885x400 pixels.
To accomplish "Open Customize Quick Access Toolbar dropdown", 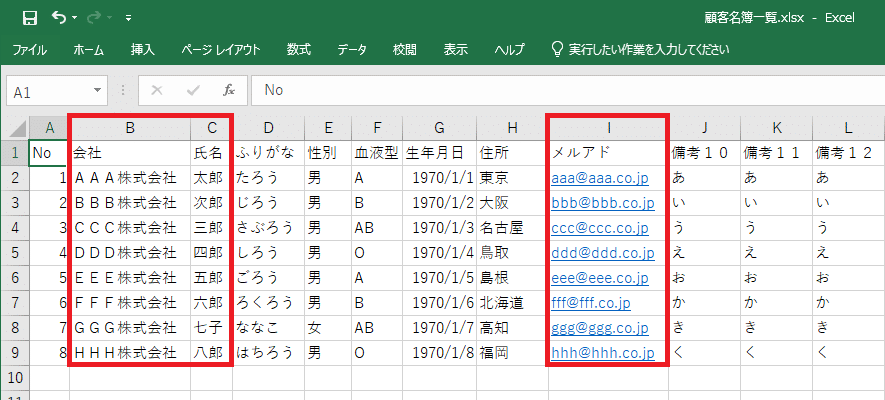I will coord(129,18).
